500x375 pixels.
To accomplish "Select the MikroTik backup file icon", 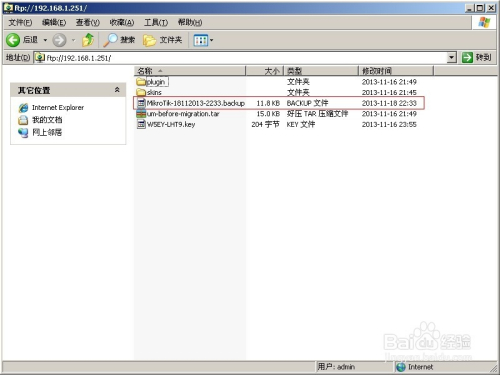I will pos(141,103).
